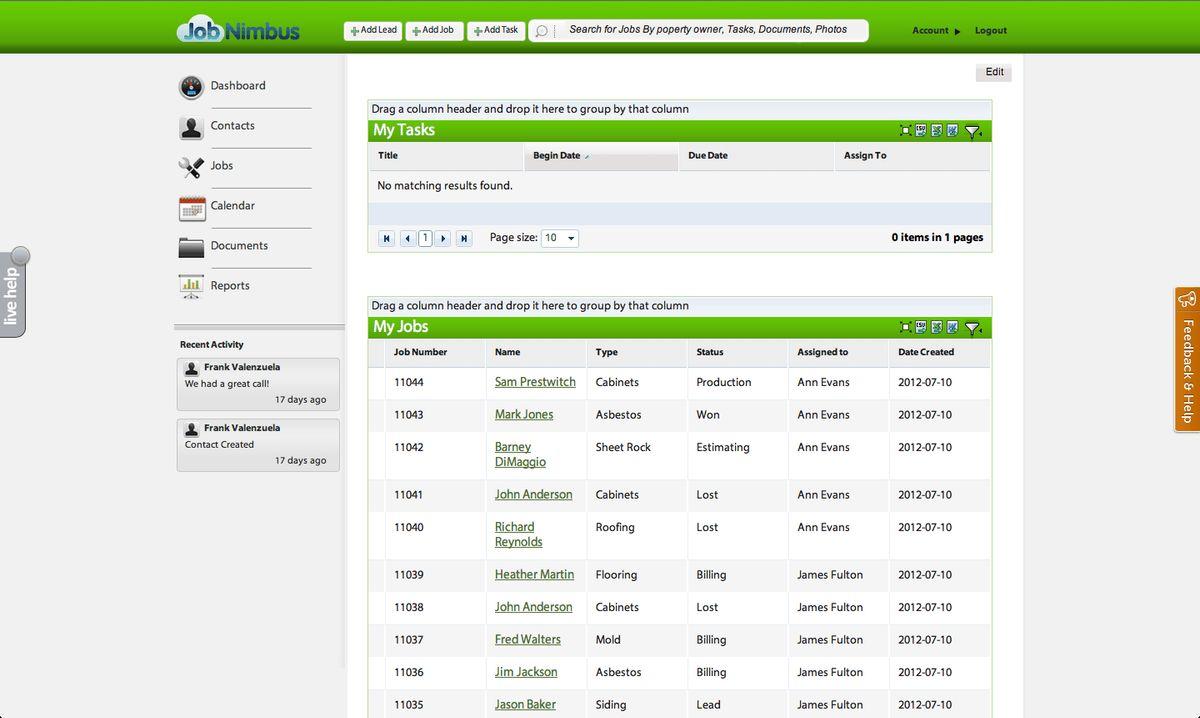Open the Calendar icon in sidebar
1200x718 pixels.
tap(191, 207)
